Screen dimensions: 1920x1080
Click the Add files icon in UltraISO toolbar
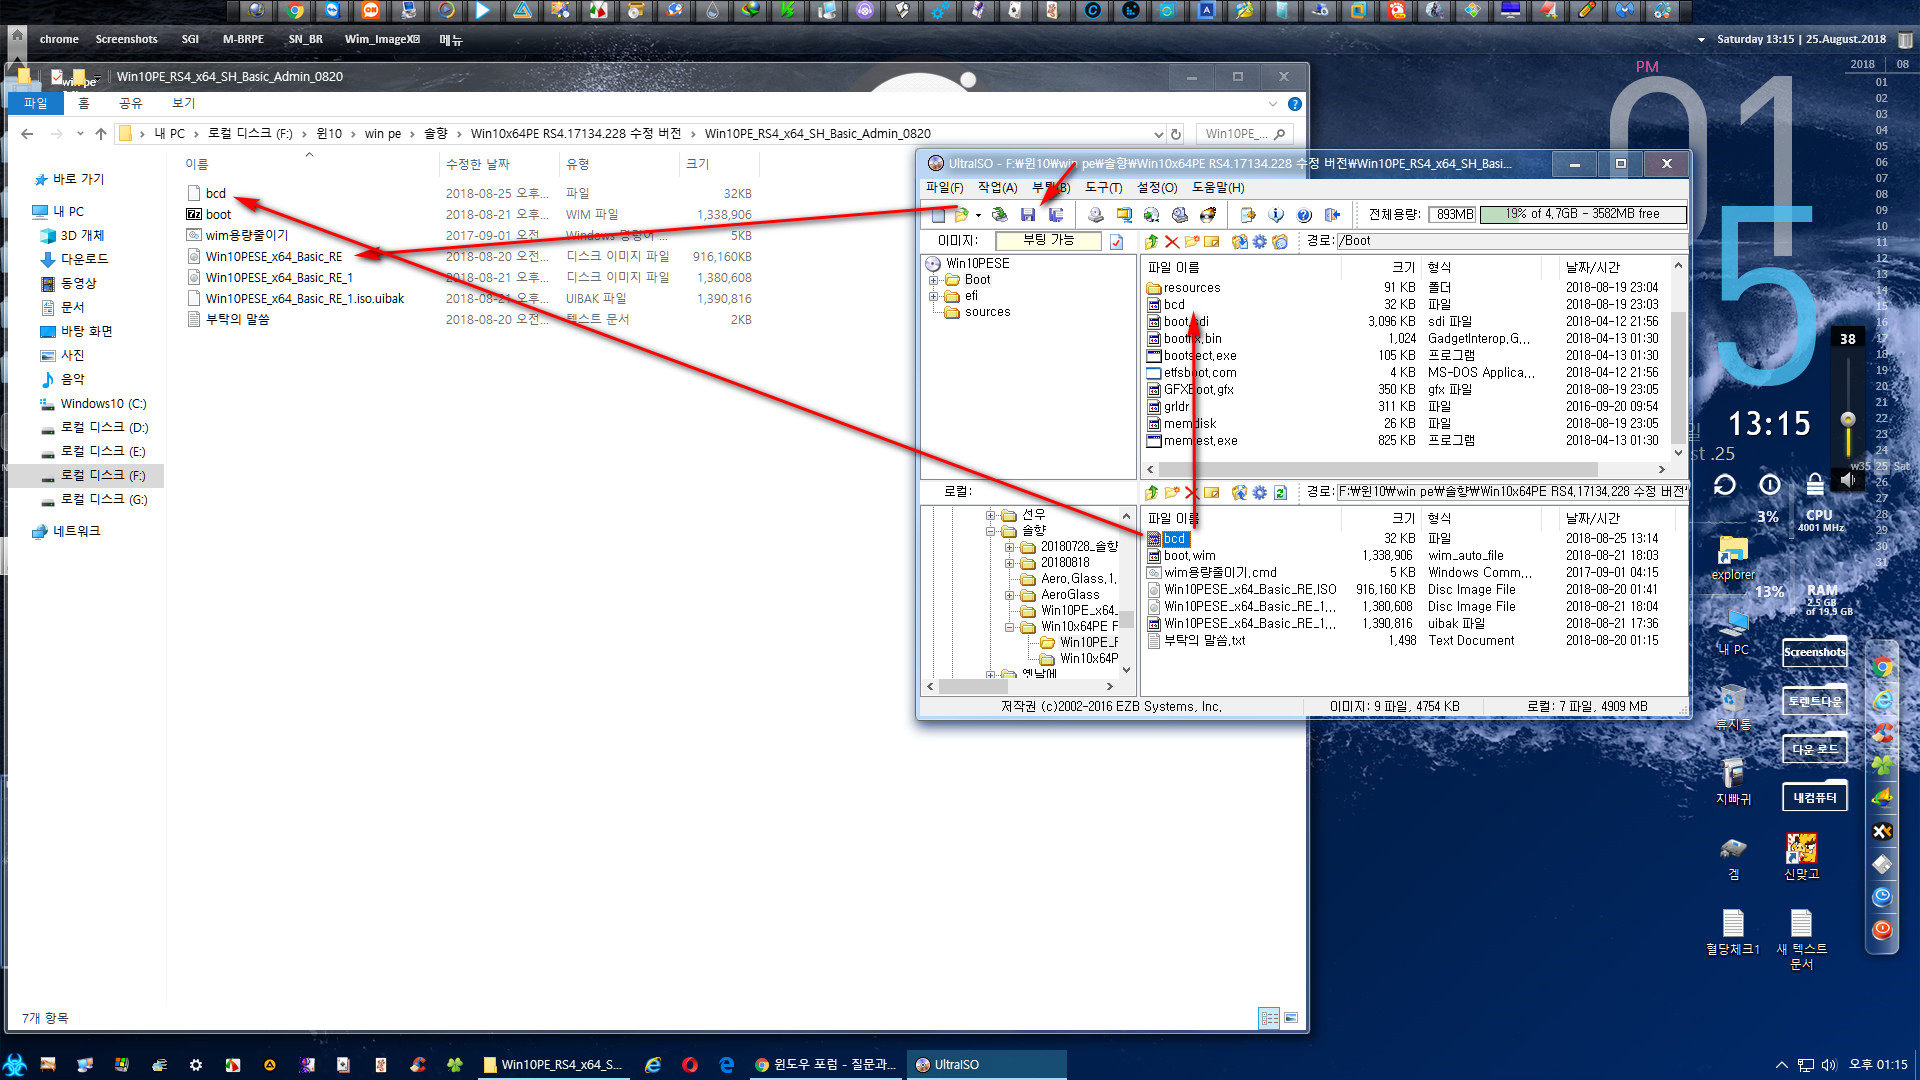[1248, 215]
